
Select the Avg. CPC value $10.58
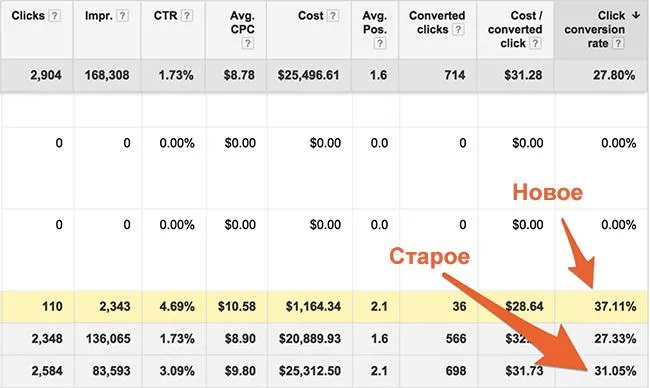pos(237,306)
